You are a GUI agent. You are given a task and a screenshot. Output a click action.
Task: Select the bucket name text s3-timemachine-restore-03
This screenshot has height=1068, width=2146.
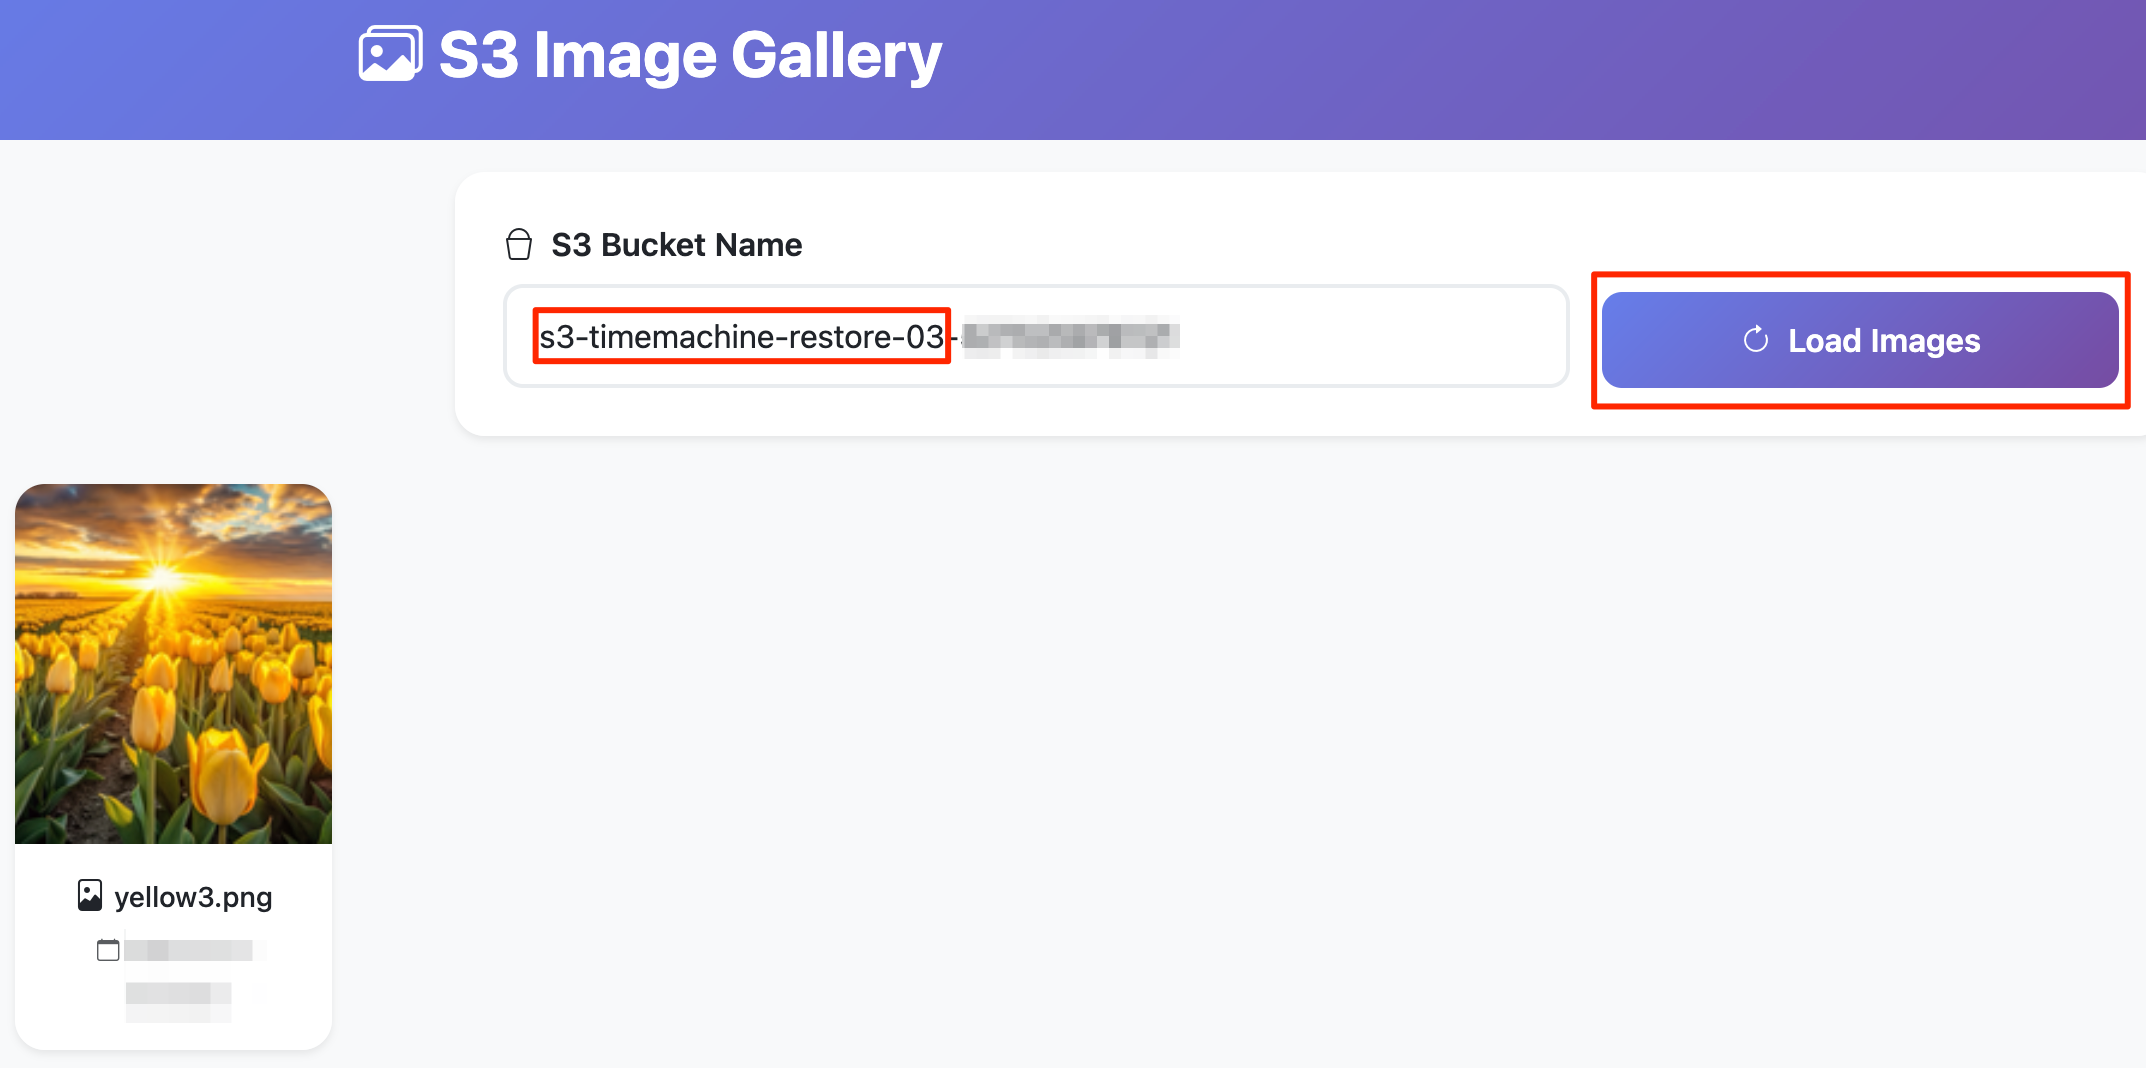click(740, 336)
